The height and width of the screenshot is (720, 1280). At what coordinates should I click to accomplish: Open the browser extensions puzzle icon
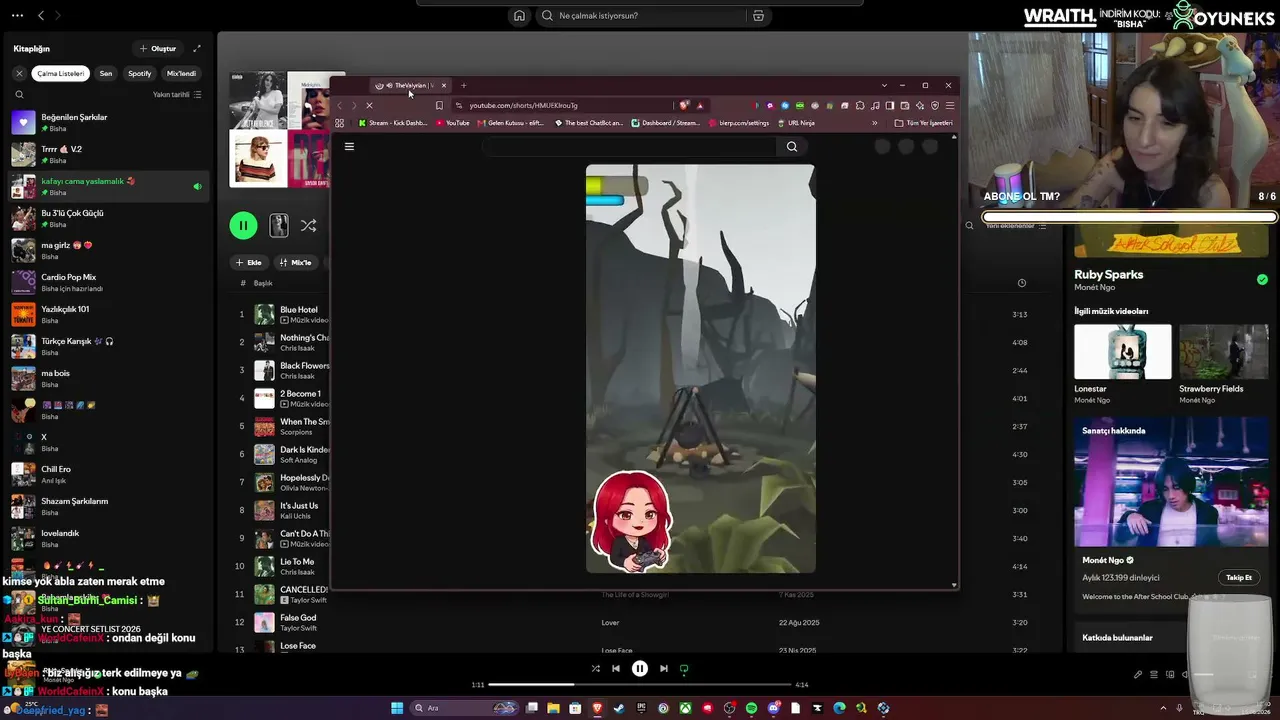pos(860,105)
